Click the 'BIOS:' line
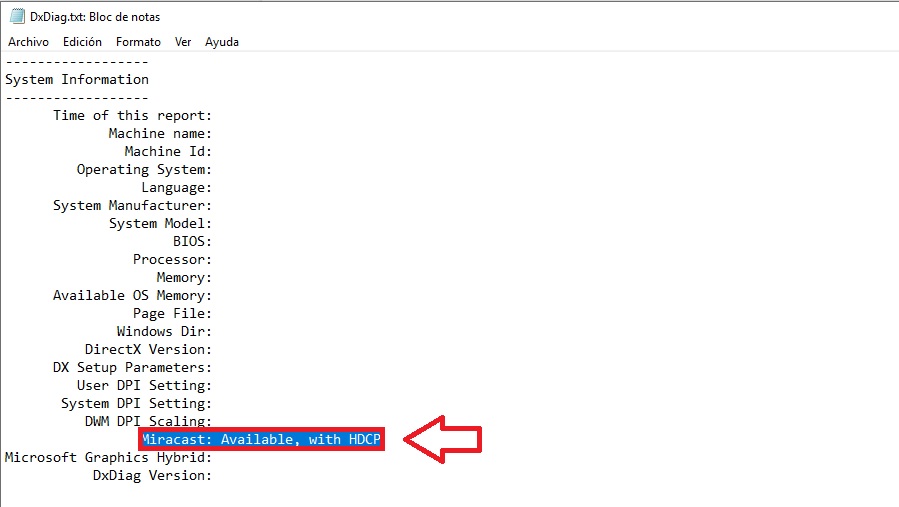The height and width of the screenshot is (507, 899). (x=192, y=241)
